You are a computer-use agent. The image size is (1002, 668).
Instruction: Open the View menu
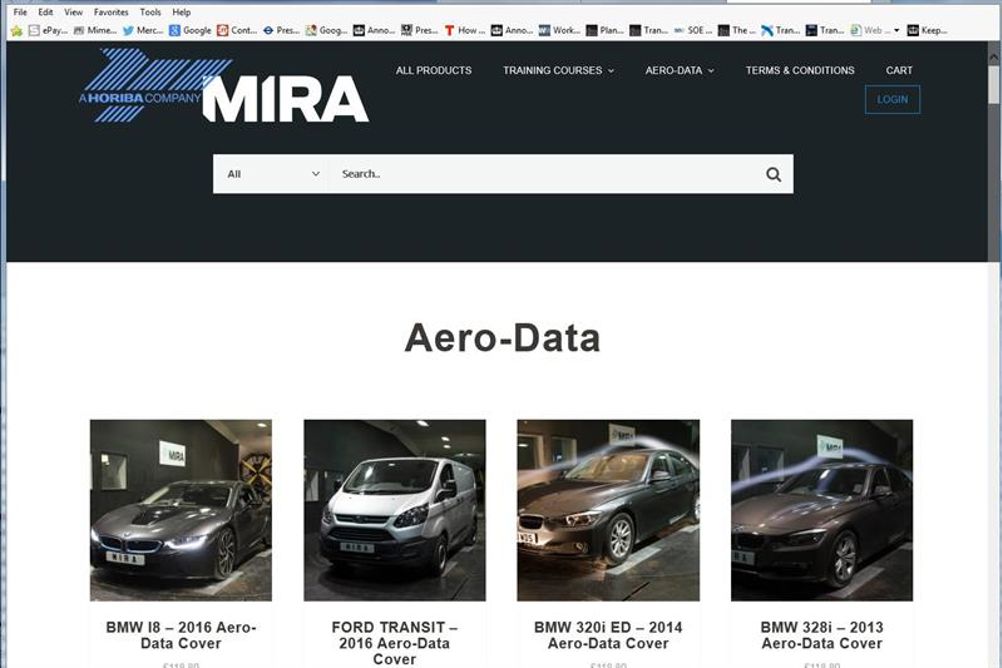coord(73,12)
